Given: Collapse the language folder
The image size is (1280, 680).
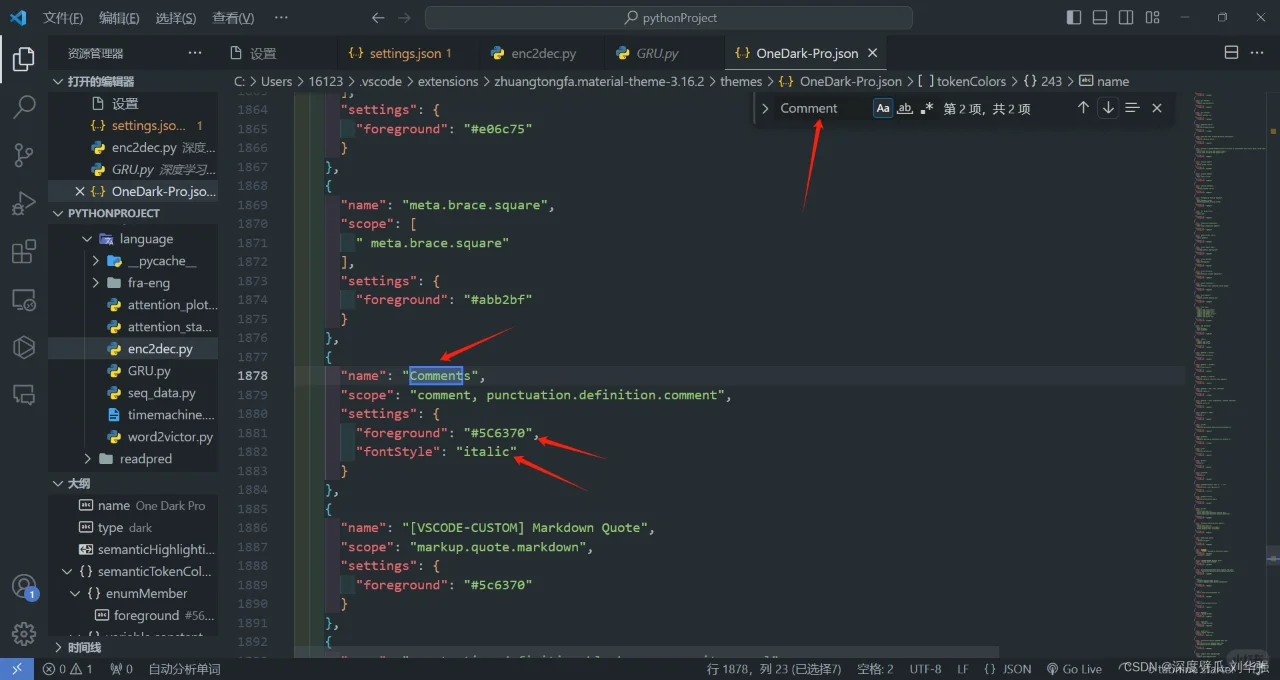Looking at the screenshot, I should pos(87,239).
